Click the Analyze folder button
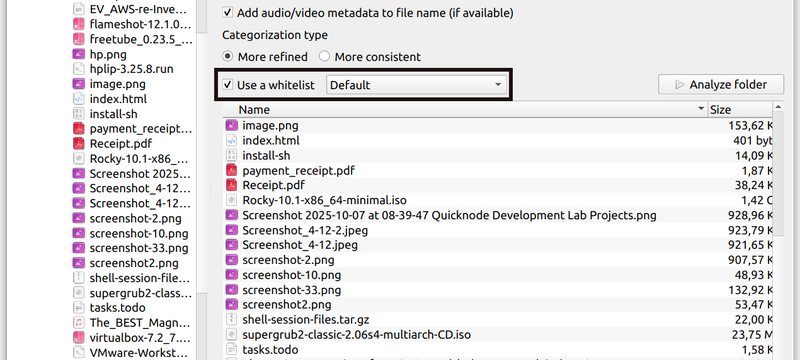This screenshot has width=800, height=360. (x=721, y=85)
